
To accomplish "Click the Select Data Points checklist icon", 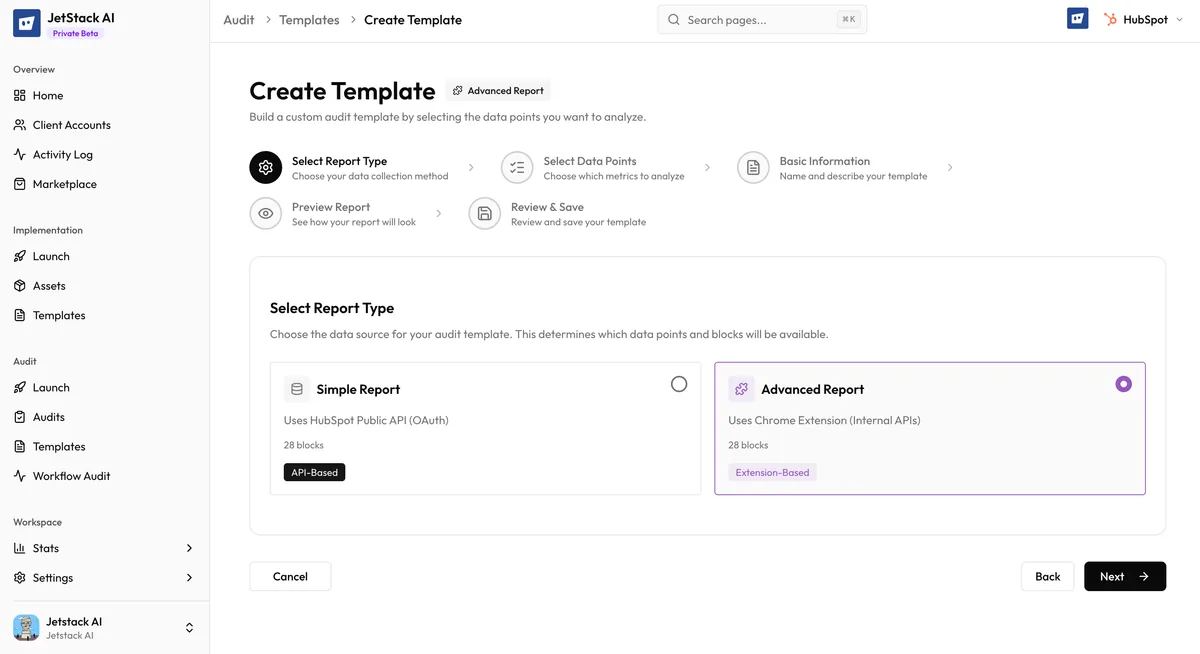I will (517, 166).
